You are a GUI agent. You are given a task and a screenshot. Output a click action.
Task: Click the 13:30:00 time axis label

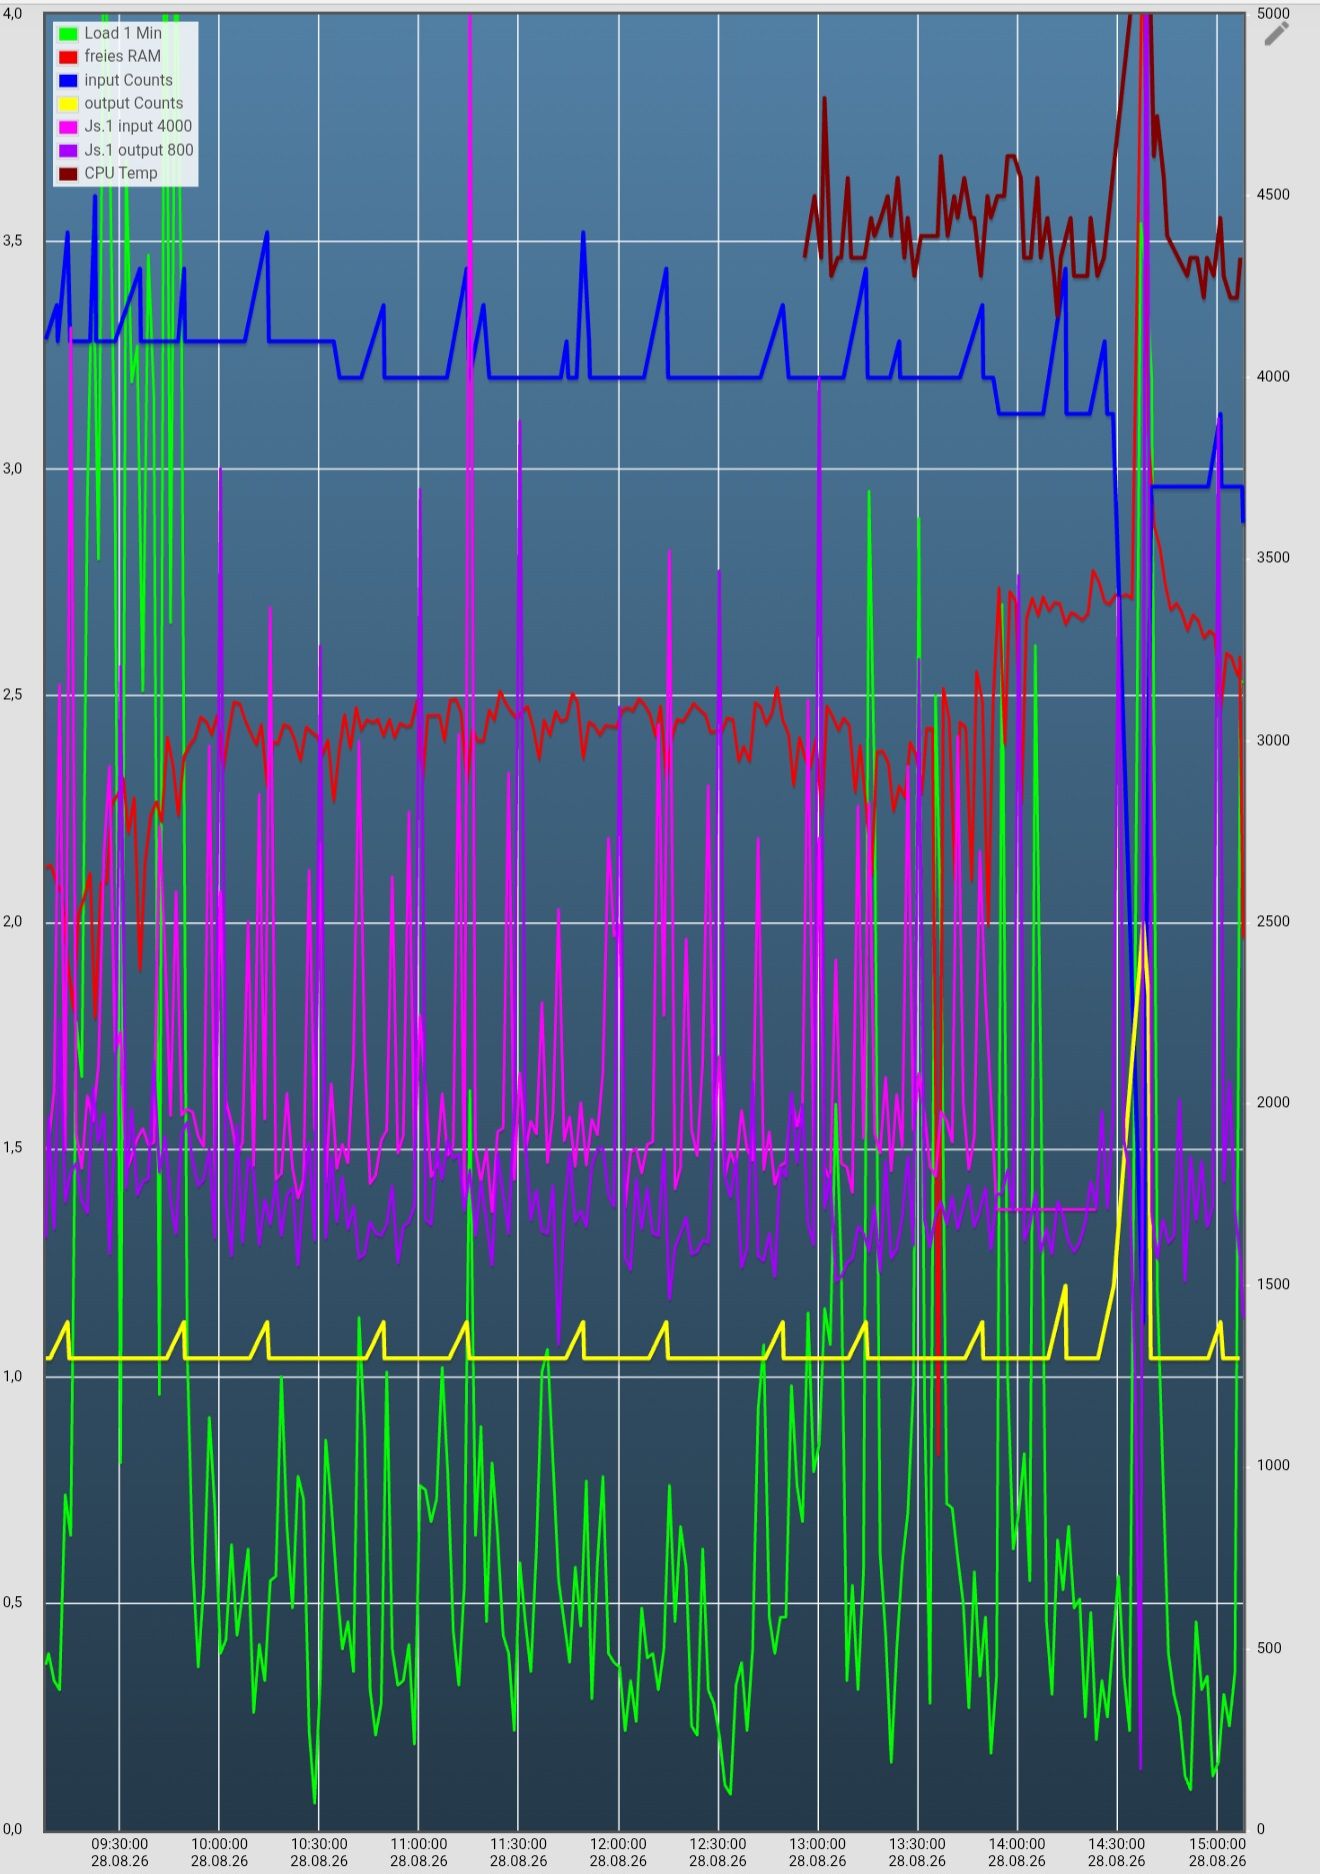tap(917, 1852)
